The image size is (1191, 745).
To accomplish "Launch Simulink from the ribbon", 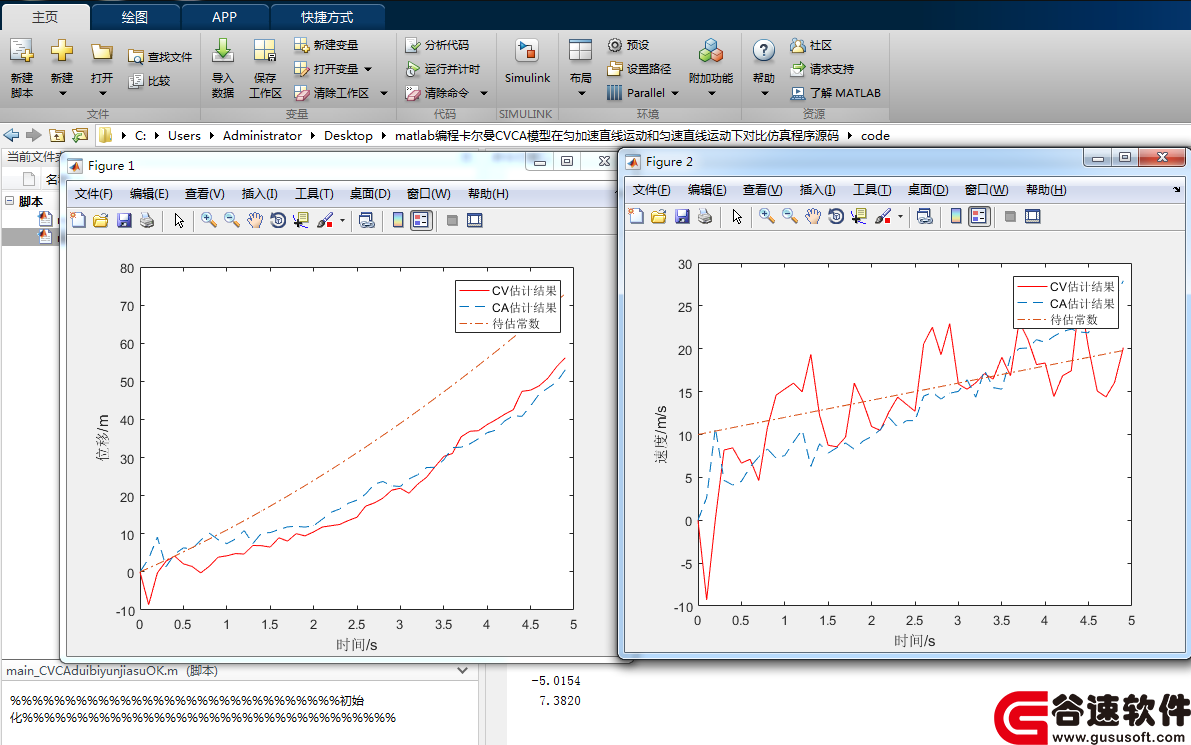I will [527, 62].
